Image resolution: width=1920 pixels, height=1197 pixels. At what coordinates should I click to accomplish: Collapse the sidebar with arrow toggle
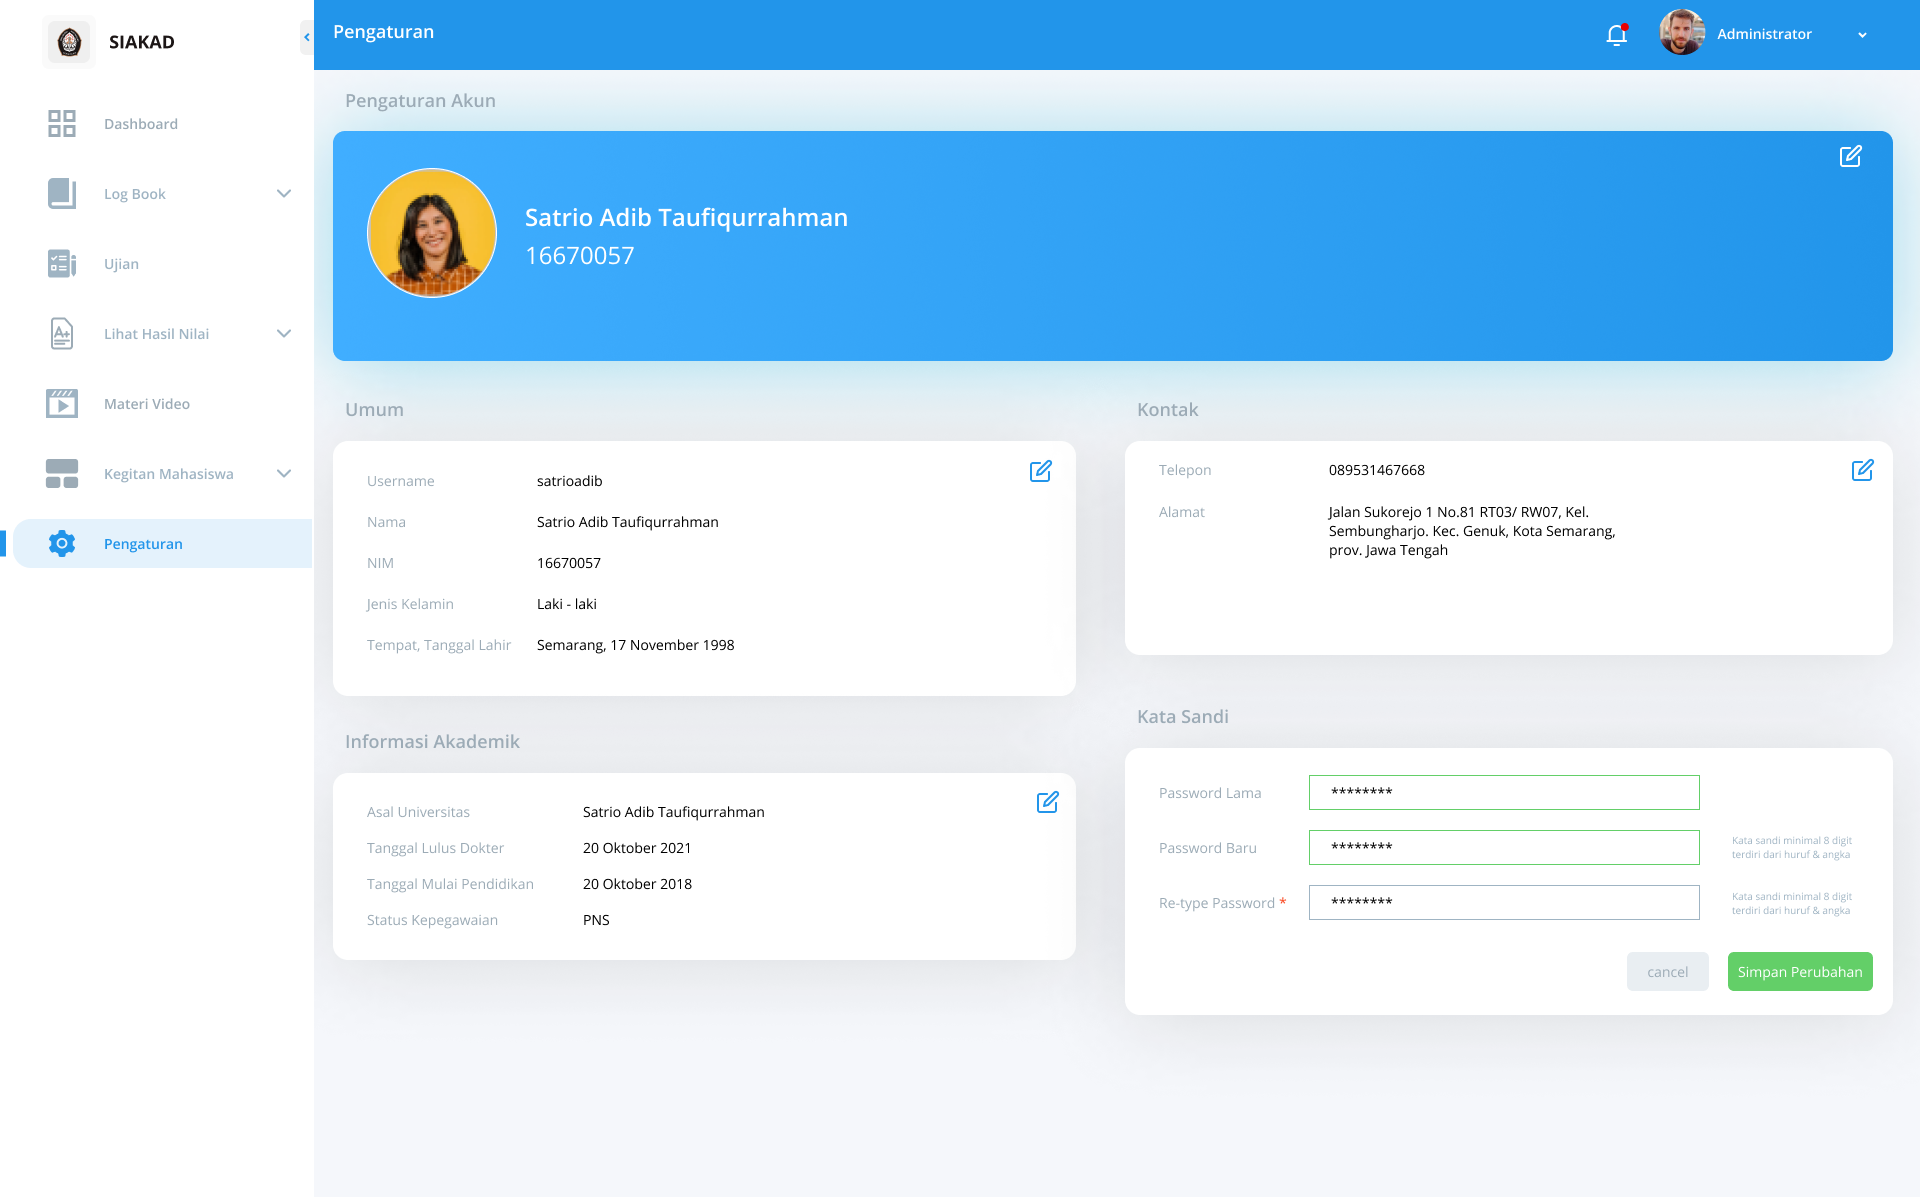(x=307, y=37)
